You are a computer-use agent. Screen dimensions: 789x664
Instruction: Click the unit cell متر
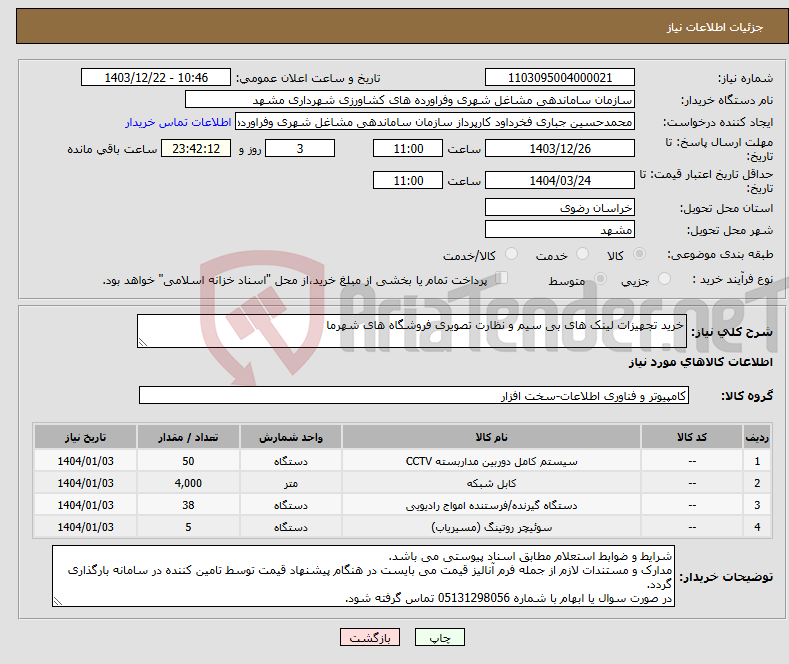click(x=291, y=483)
